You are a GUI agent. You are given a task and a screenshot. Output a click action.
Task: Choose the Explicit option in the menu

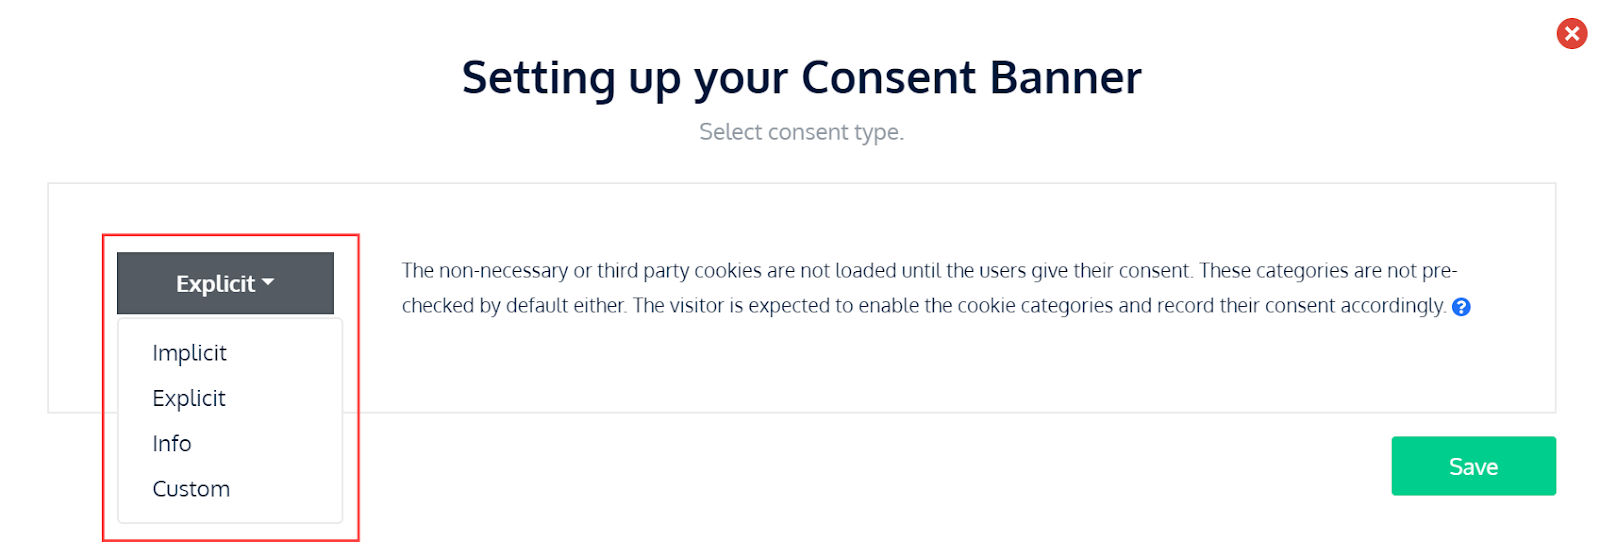(189, 398)
